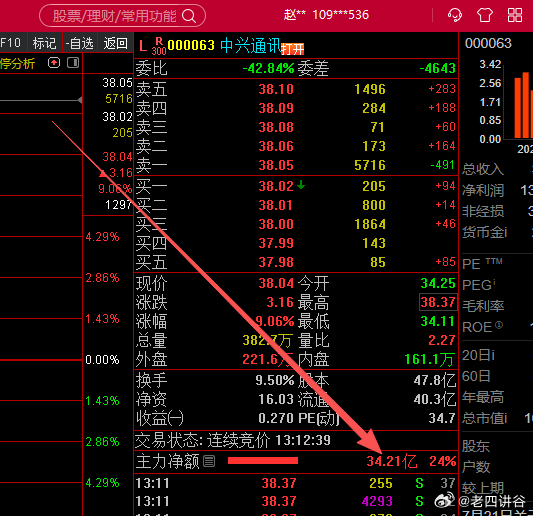Click the account name 赵** 109***536
533x516 pixels.
tap(326, 15)
